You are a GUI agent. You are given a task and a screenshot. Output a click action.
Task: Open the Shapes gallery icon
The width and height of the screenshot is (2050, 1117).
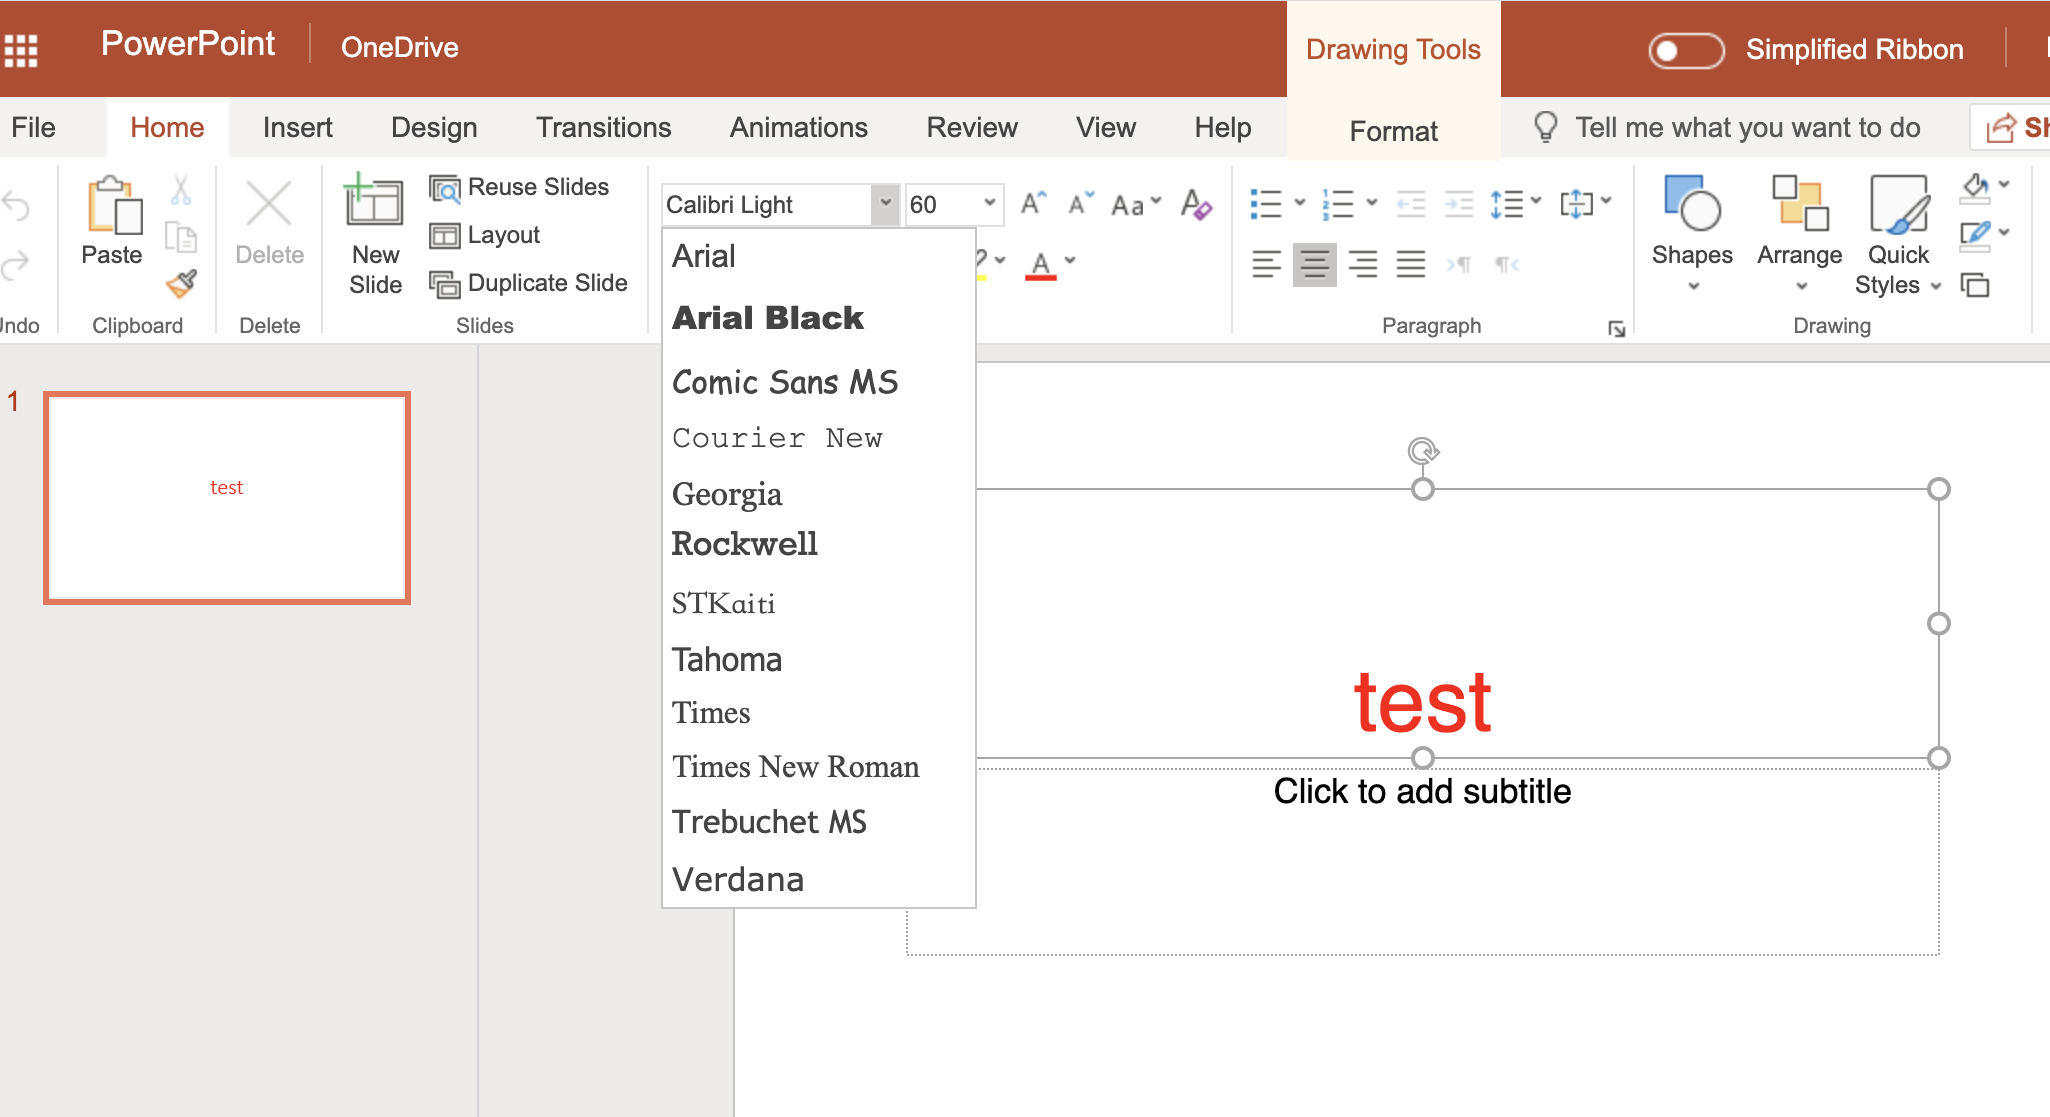click(1691, 203)
